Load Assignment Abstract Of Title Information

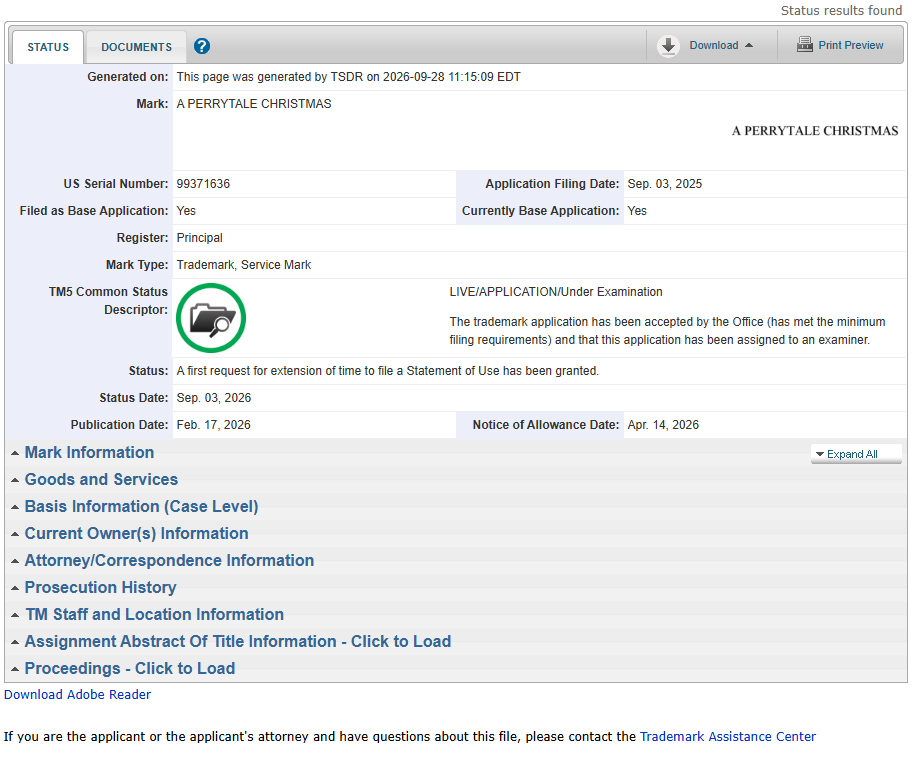(x=238, y=641)
